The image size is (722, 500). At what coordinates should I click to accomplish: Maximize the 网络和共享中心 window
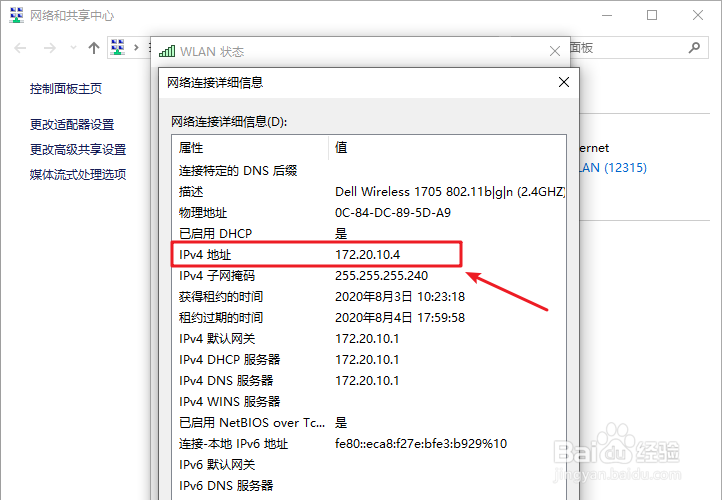(x=652, y=15)
